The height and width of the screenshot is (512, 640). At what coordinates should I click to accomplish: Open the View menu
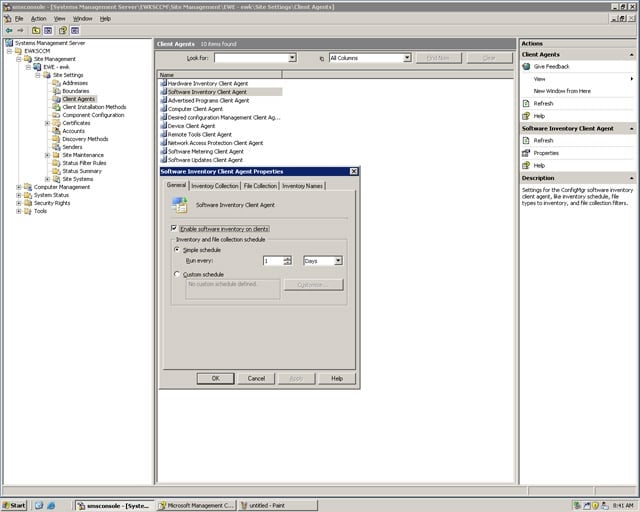tap(60, 19)
